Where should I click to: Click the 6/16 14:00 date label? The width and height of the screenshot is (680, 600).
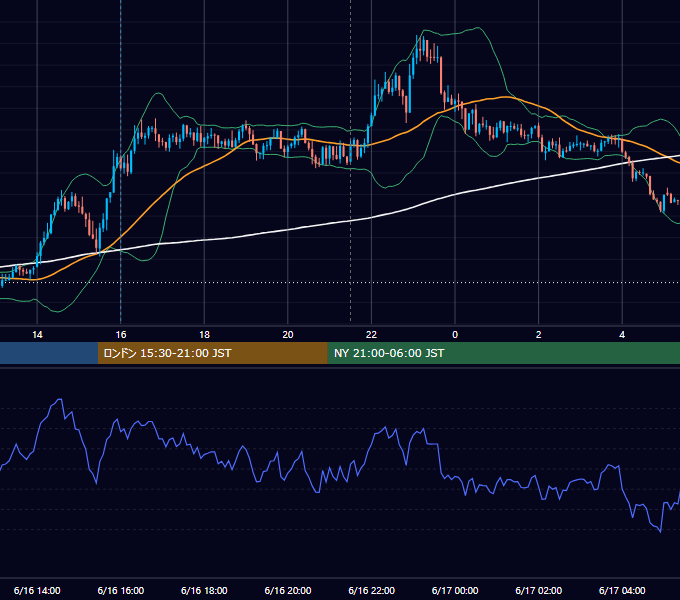pyautogui.click(x=37, y=590)
